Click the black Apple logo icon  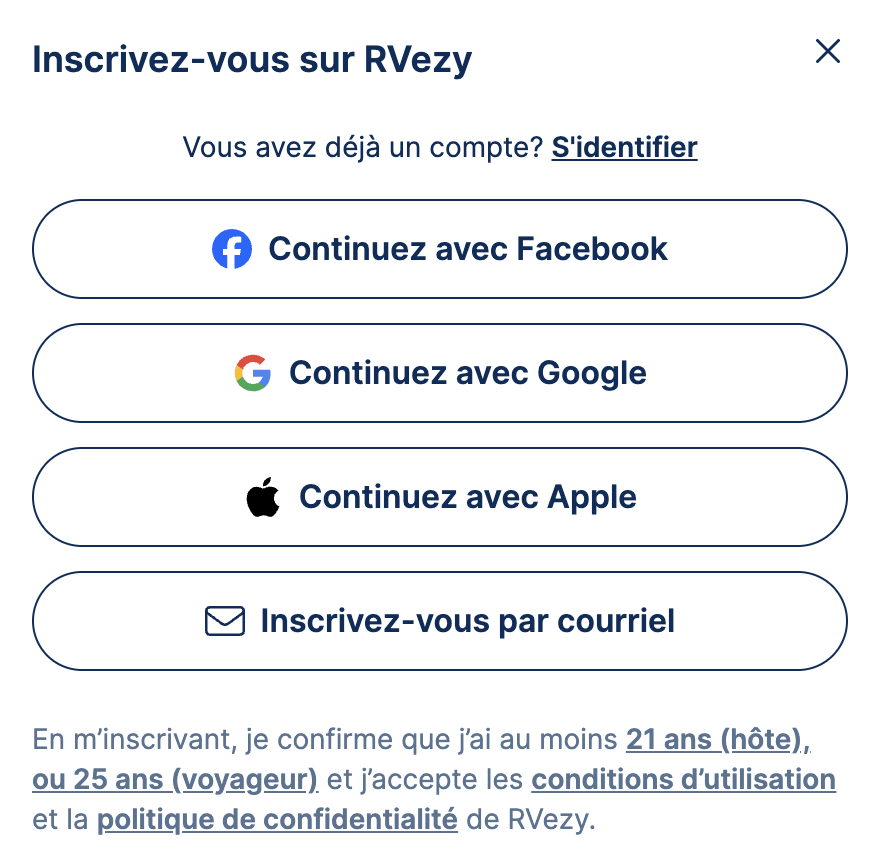click(x=263, y=497)
